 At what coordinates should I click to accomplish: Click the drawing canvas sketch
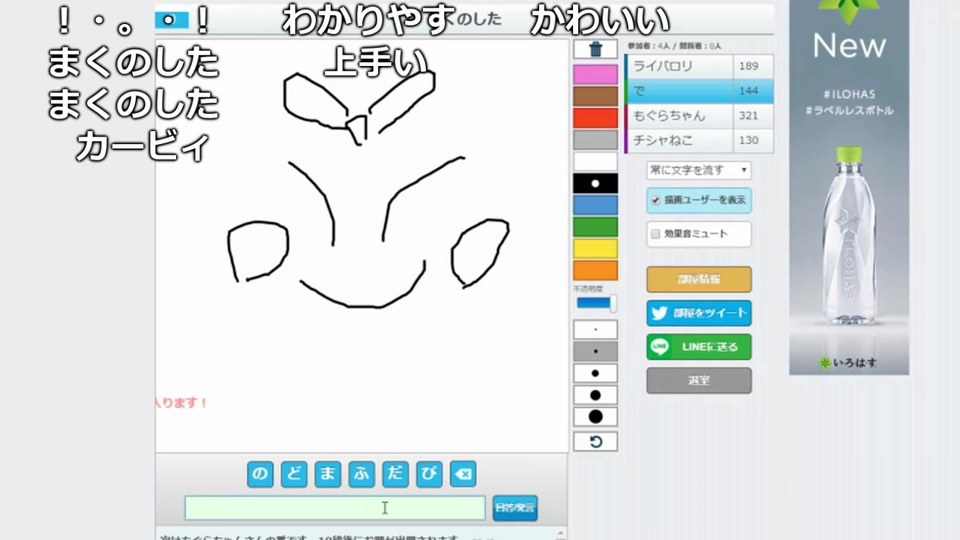click(361, 245)
